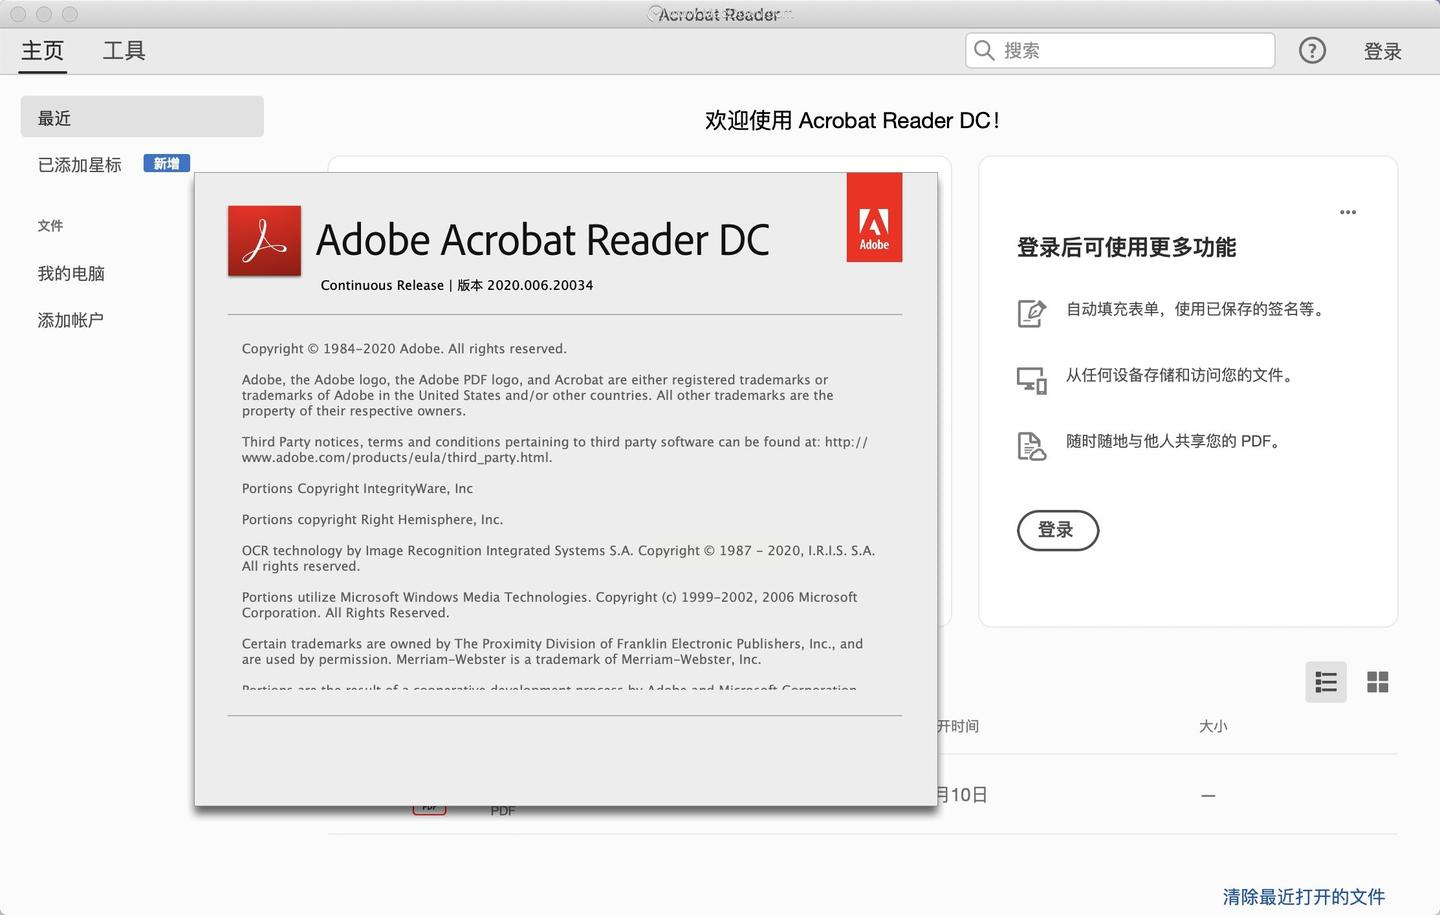Click the share PDF document icon
This screenshot has width=1440, height=915.
[x=1032, y=446]
